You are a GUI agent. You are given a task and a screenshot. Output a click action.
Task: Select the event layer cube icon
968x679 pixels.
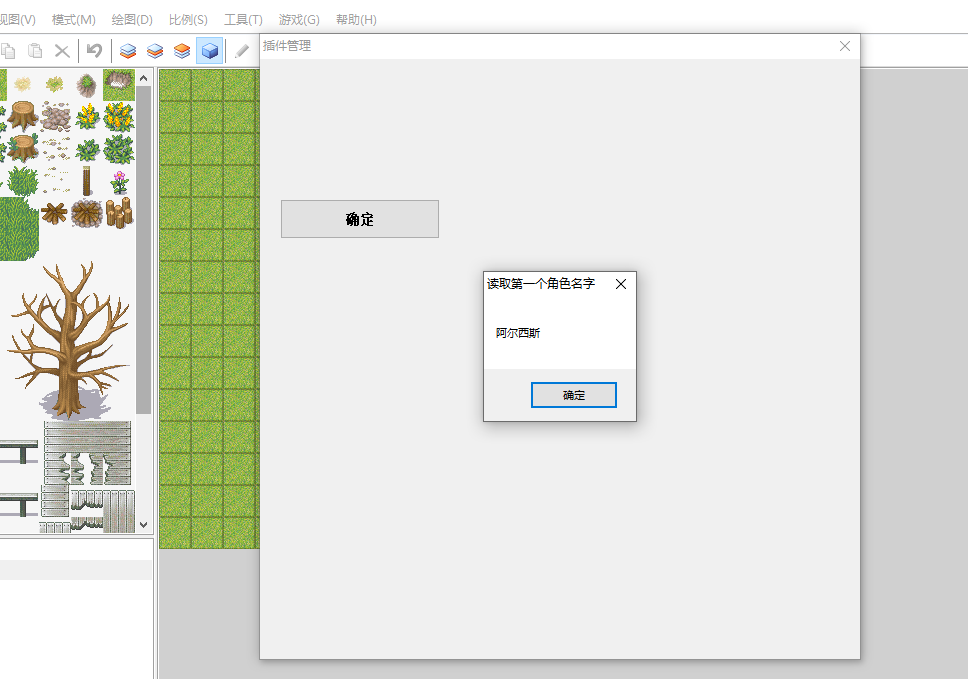[x=209, y=51]
